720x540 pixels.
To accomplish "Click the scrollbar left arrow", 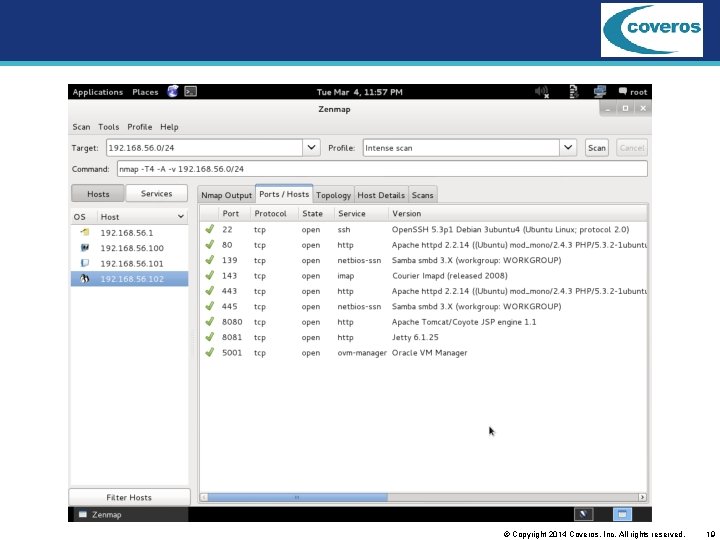I will [204, 497].
